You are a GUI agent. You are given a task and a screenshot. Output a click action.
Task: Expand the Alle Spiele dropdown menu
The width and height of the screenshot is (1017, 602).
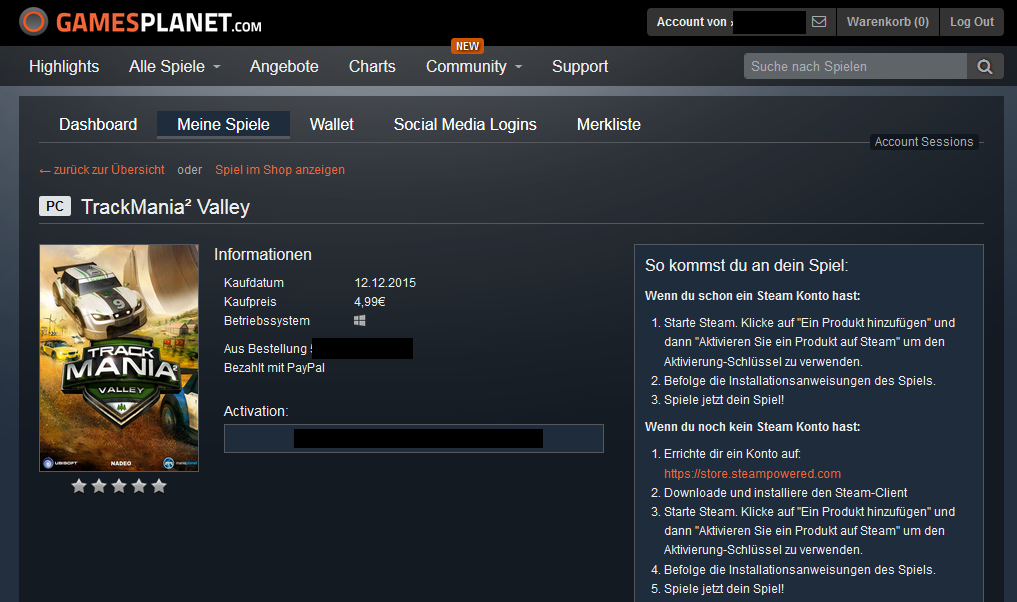[174, 67]
